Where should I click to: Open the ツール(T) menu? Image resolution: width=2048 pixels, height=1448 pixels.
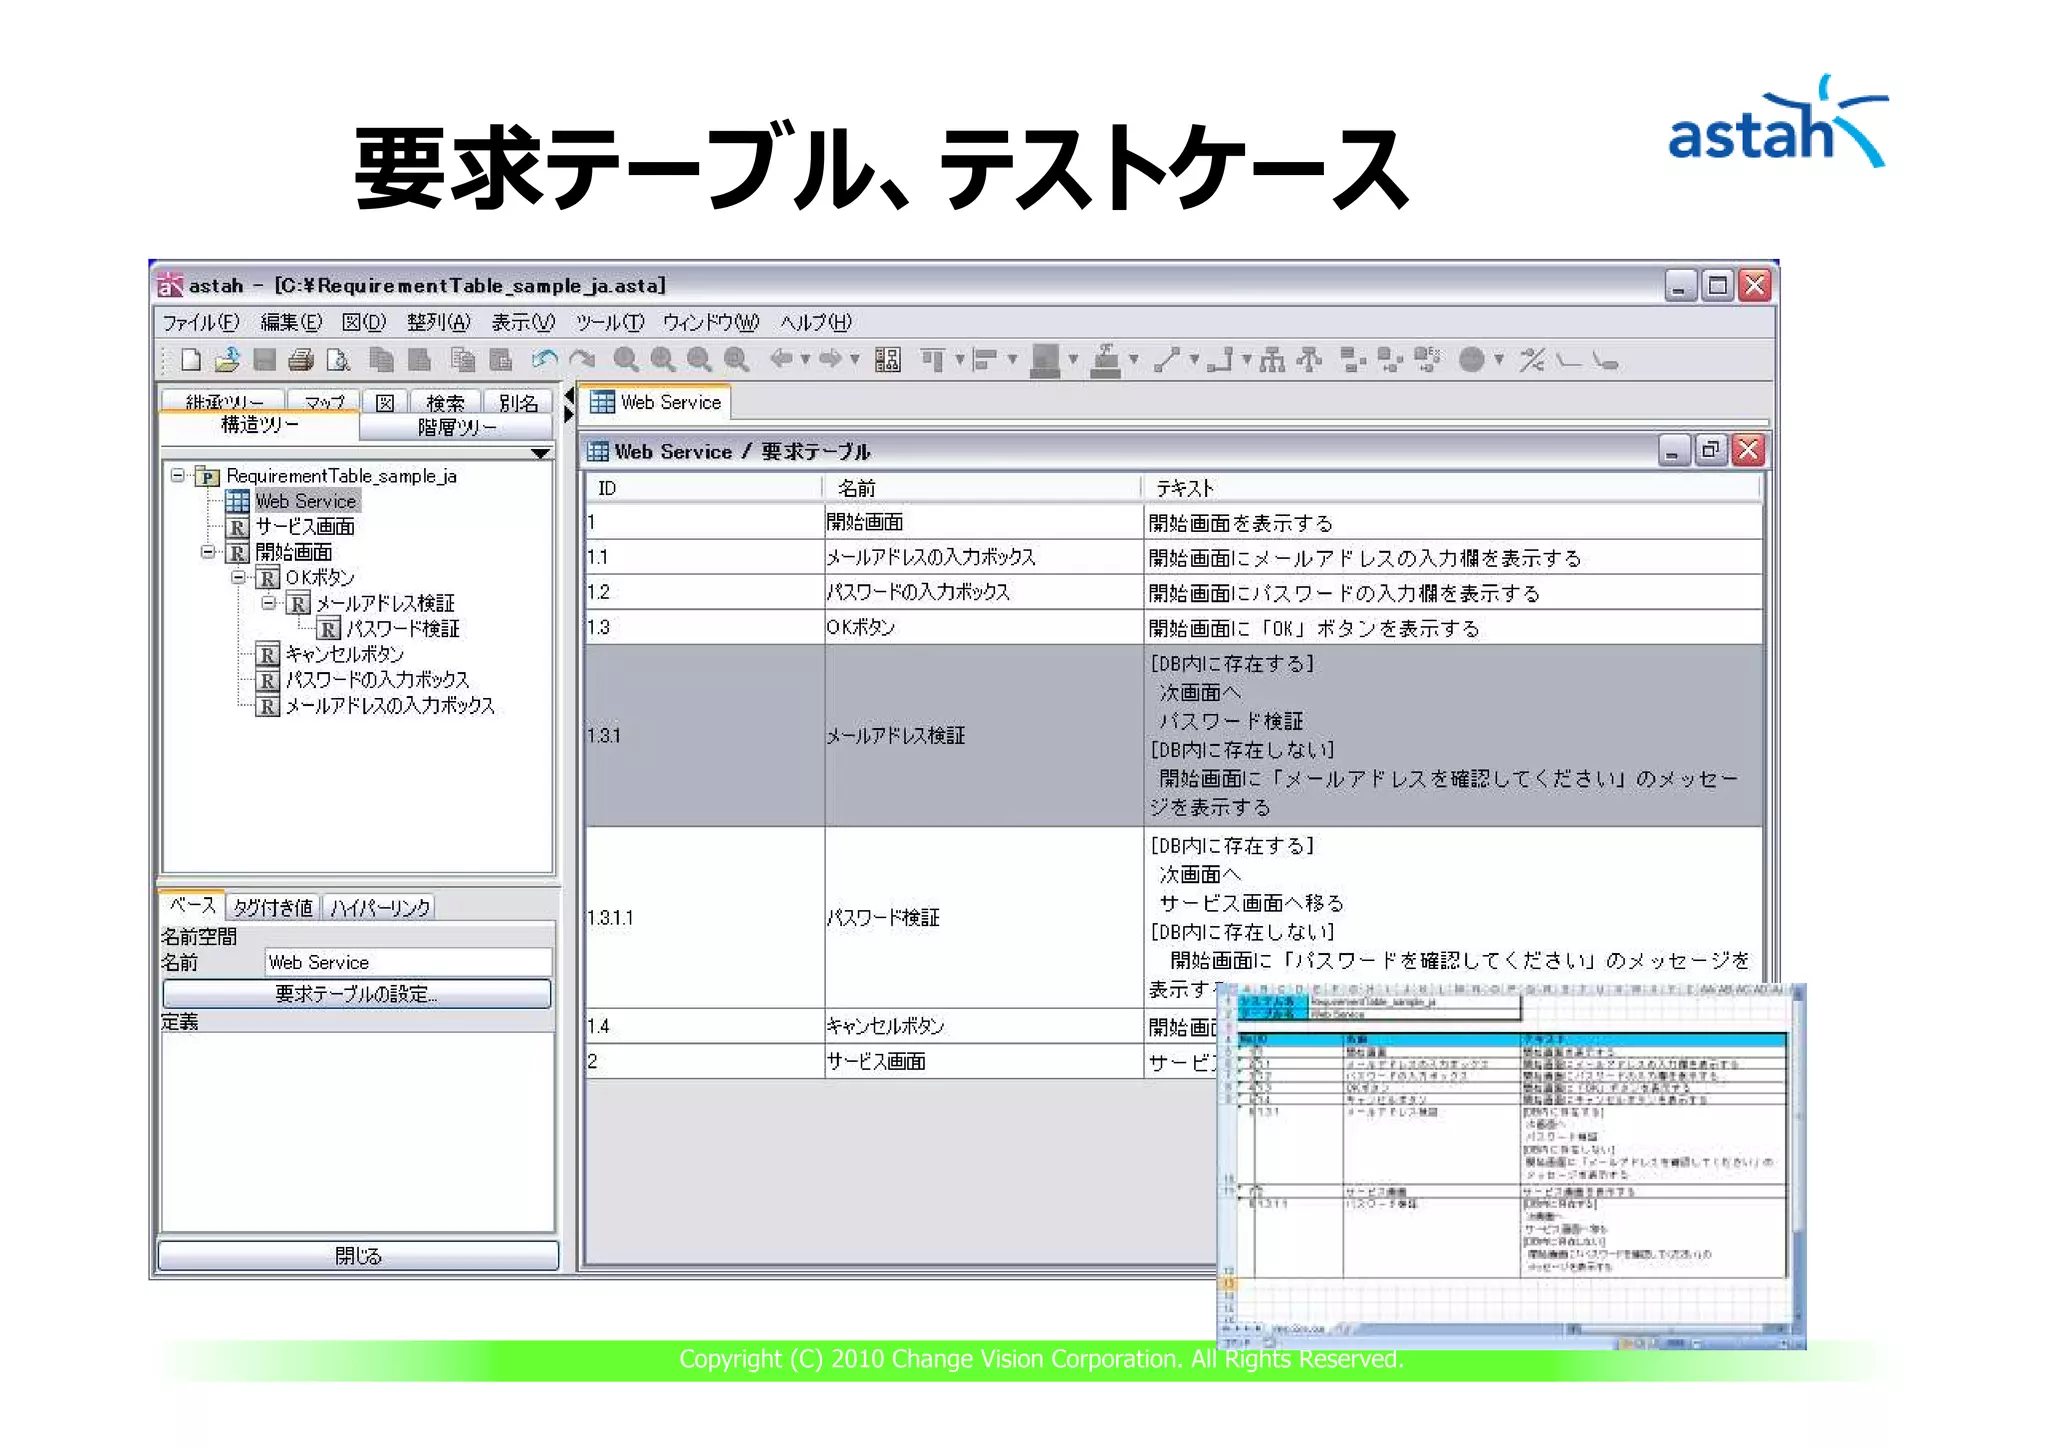click(x=609, y=322)
